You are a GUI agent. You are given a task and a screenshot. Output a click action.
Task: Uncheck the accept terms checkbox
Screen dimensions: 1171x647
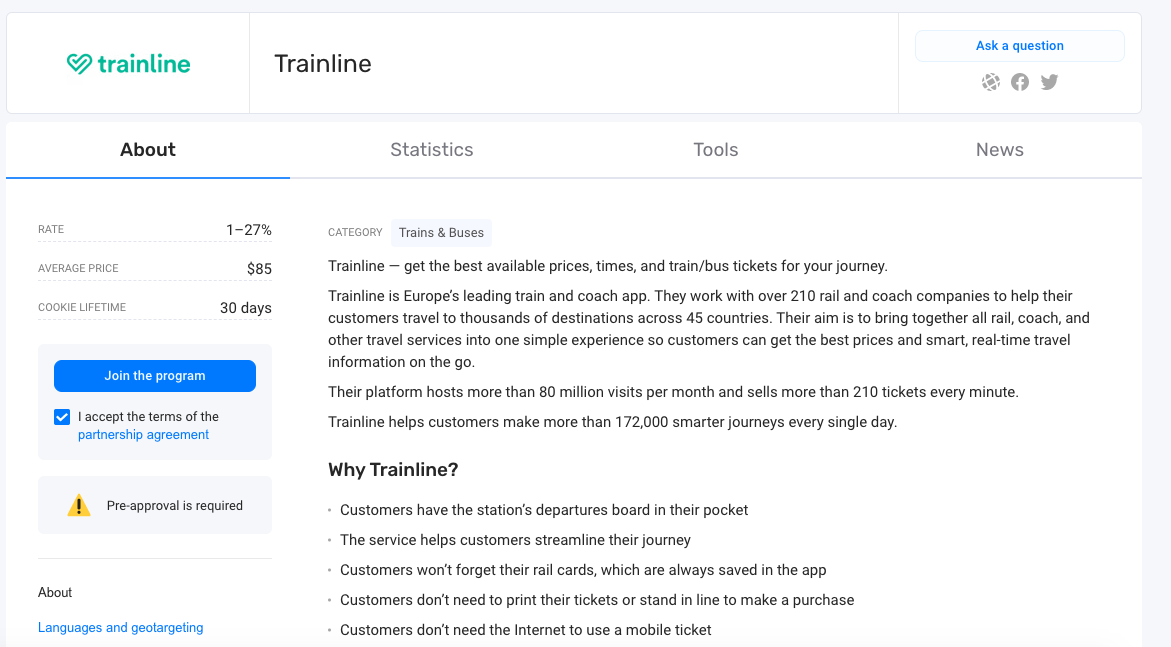tap(62, 417)
